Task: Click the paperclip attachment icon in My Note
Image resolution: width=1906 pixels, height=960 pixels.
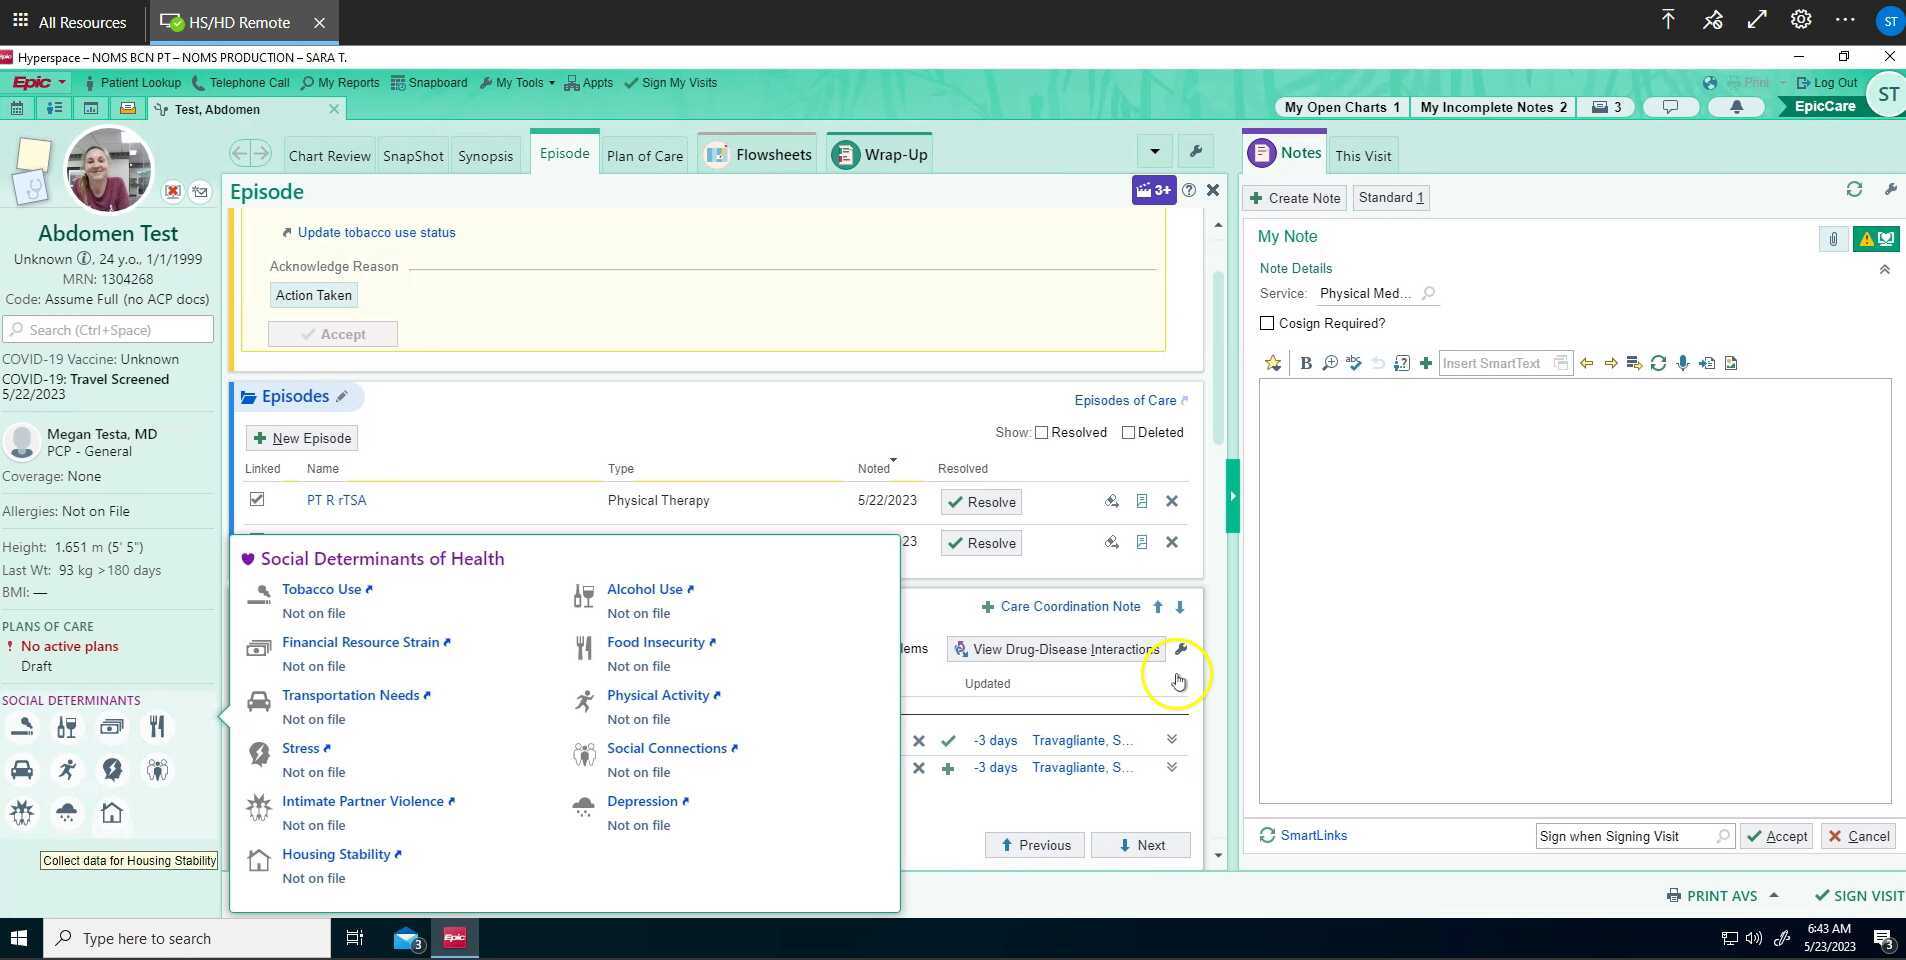Action: tap(1833, 239)
